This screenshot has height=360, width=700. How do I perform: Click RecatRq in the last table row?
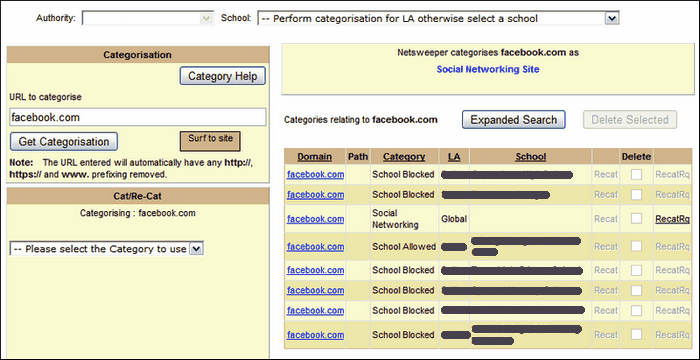672,335
